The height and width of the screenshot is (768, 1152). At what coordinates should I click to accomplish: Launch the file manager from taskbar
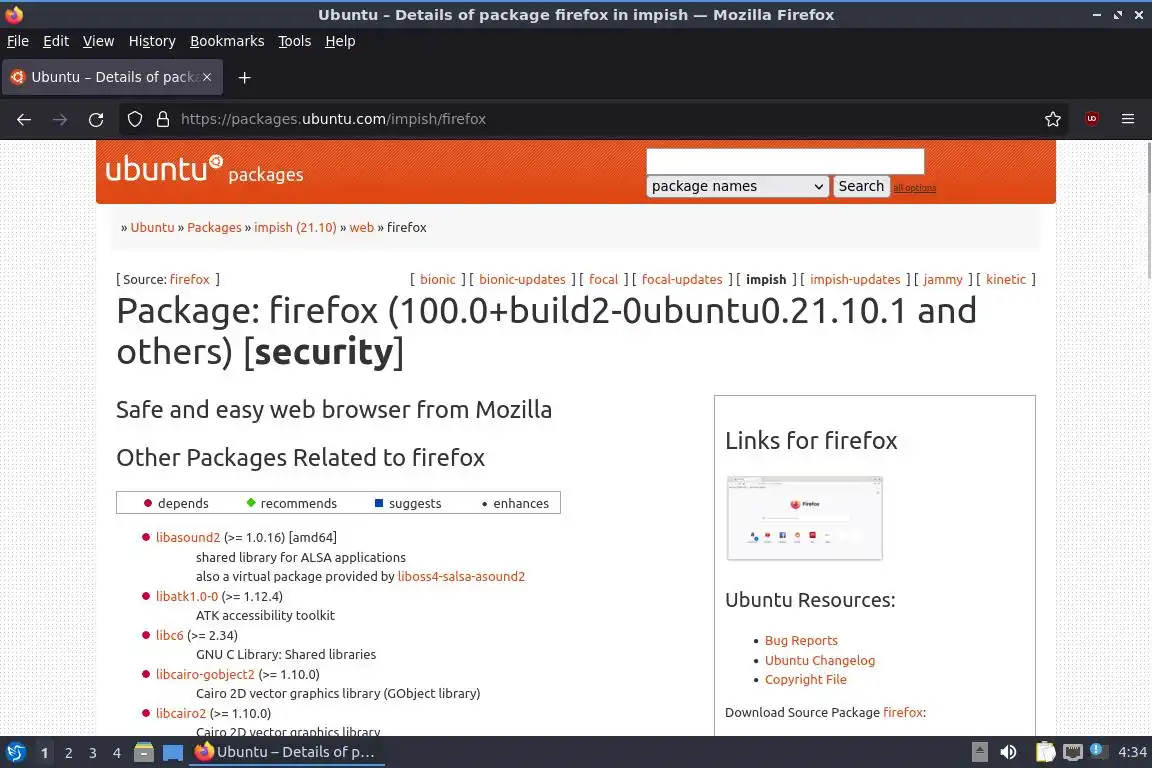click(x=144, y=752)
